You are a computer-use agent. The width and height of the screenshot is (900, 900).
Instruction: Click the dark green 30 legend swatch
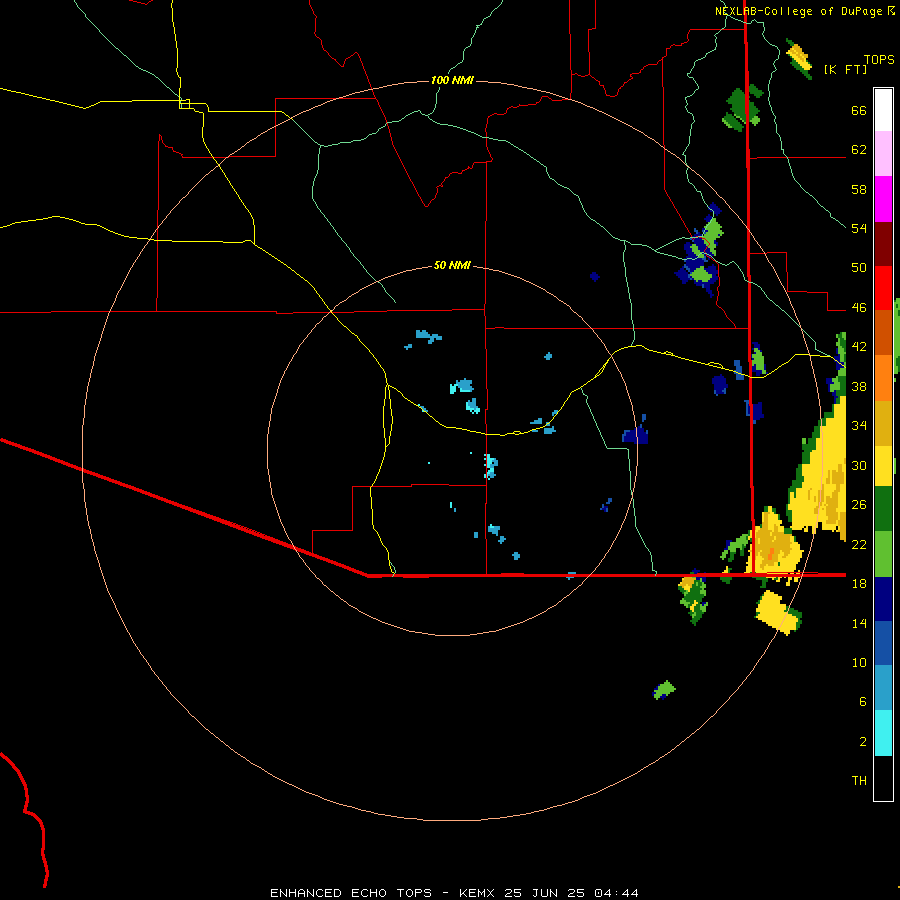coord(883,509)
